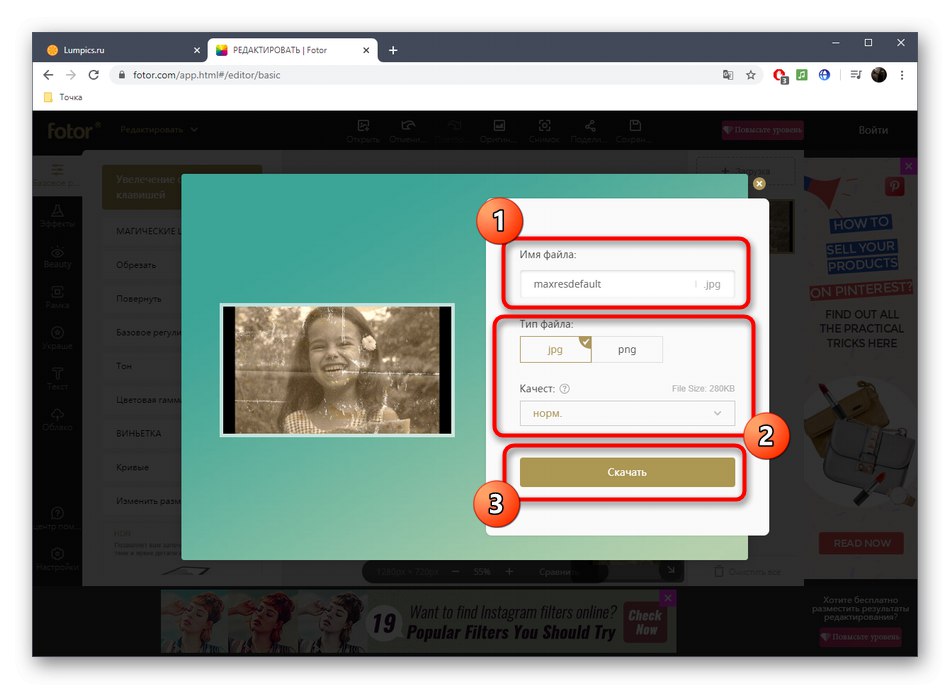
Task: Open the Текст sidebar tool
Action: 57,379
